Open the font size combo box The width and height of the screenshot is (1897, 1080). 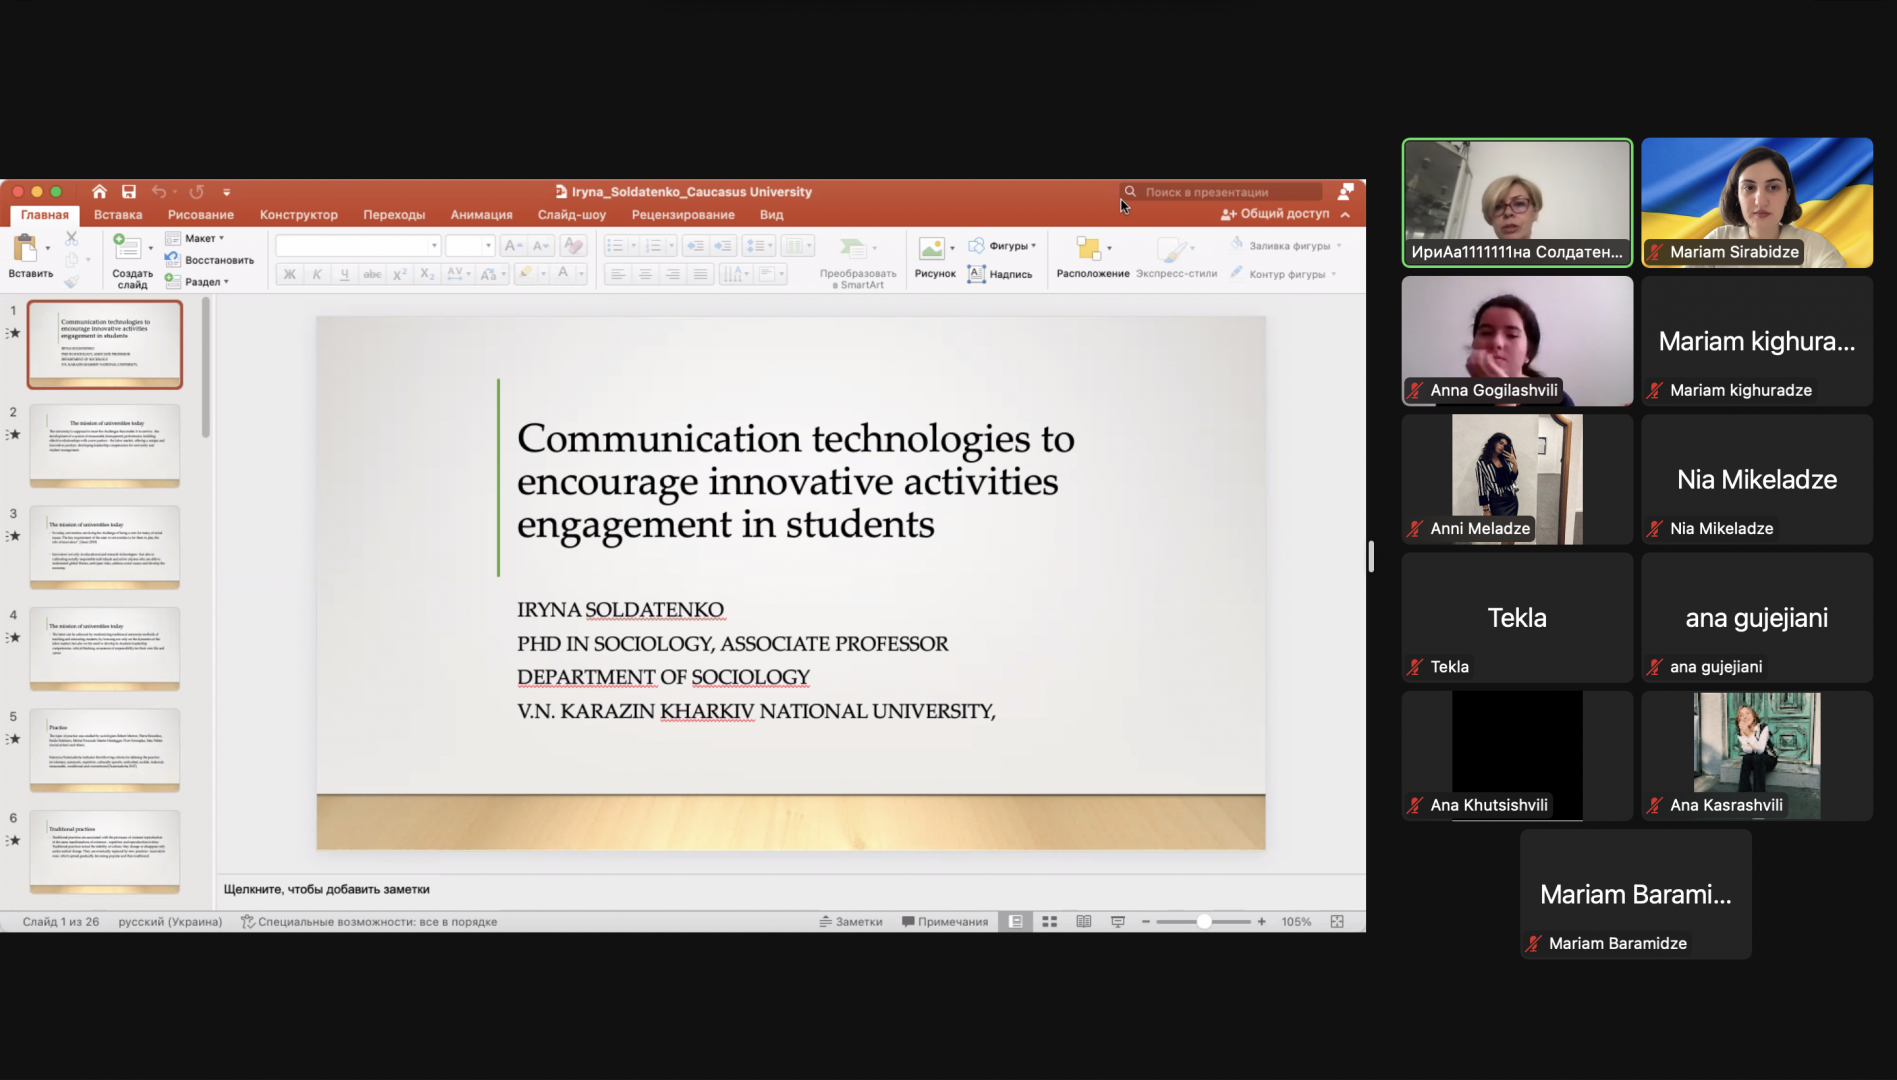(469, 246)
